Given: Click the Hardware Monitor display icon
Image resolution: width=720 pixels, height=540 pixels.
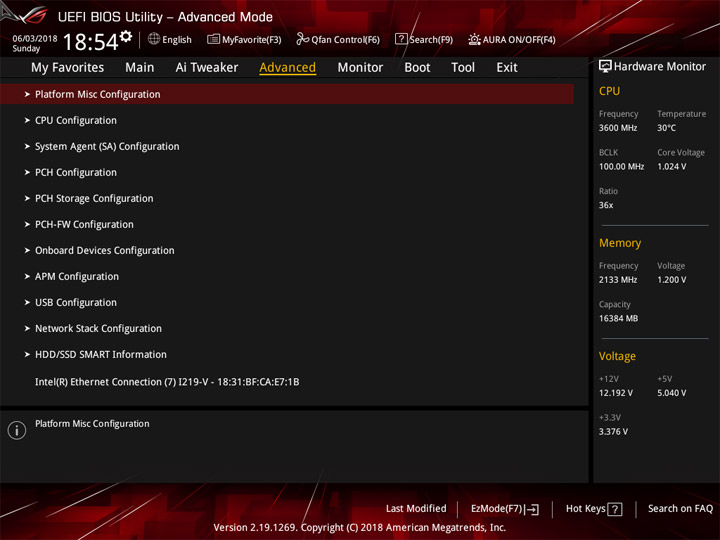Looking at the screenshot, I should pos(605,67).
